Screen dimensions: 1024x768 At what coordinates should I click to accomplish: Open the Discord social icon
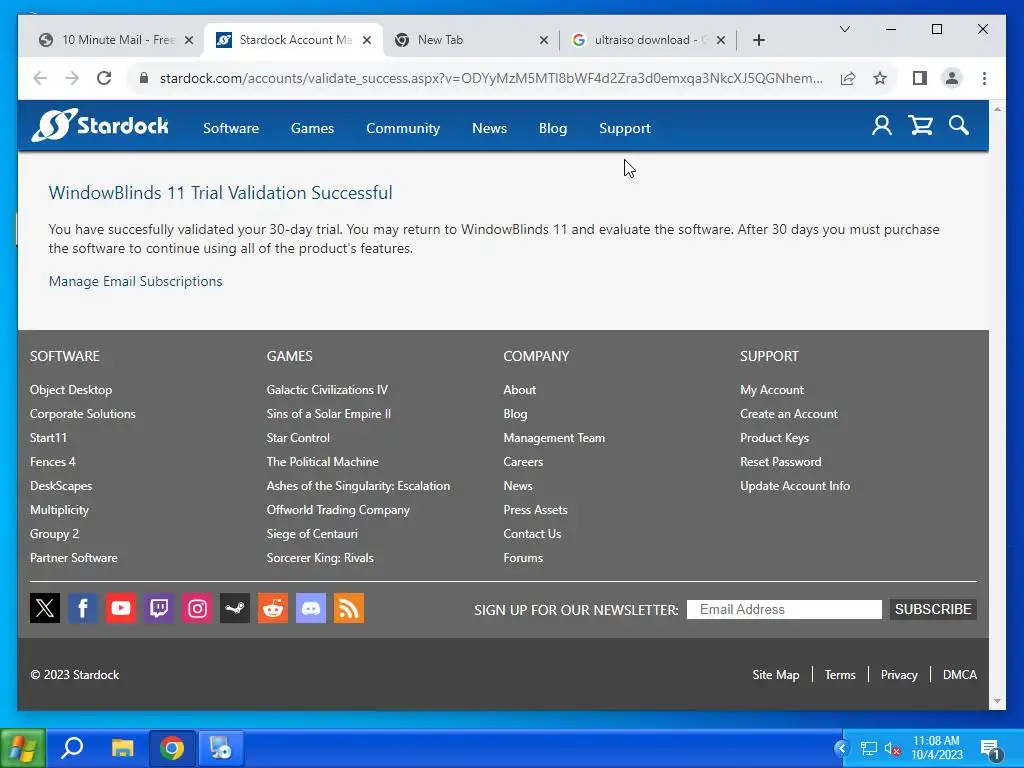[311, 608]
